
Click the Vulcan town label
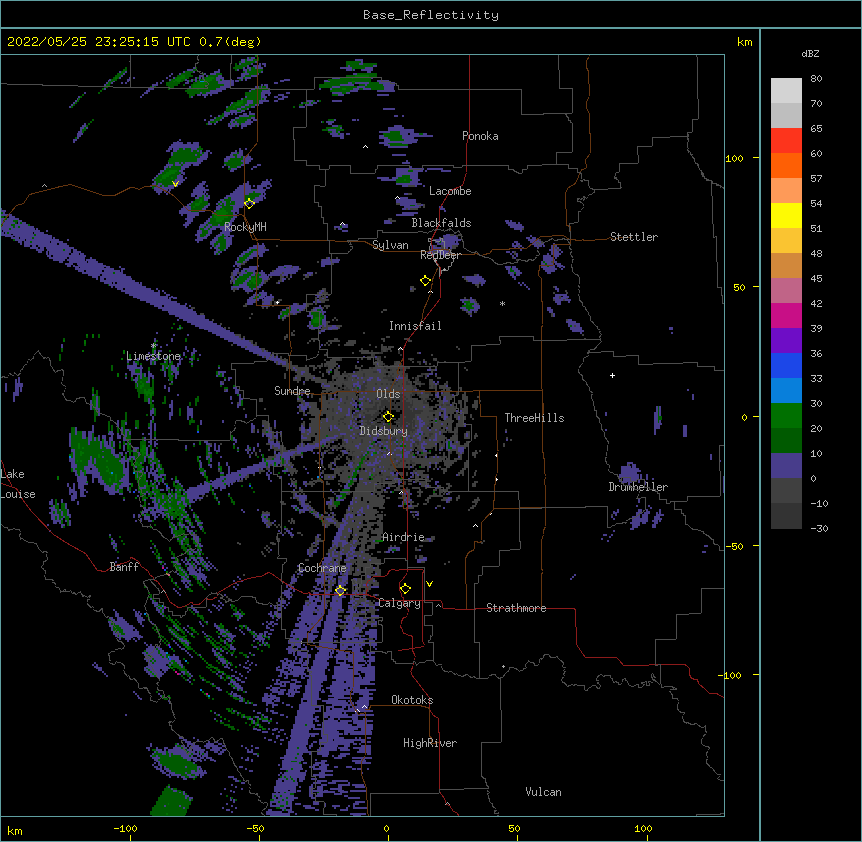pos(543,792)
